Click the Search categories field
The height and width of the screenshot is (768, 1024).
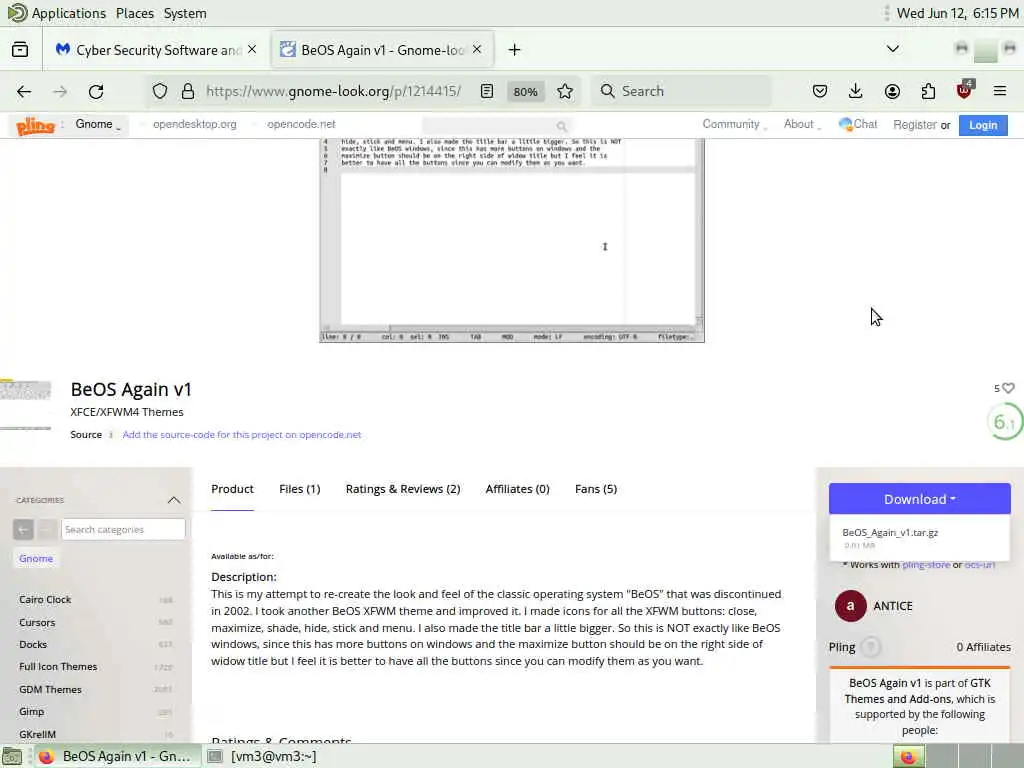tap(123, 530)
